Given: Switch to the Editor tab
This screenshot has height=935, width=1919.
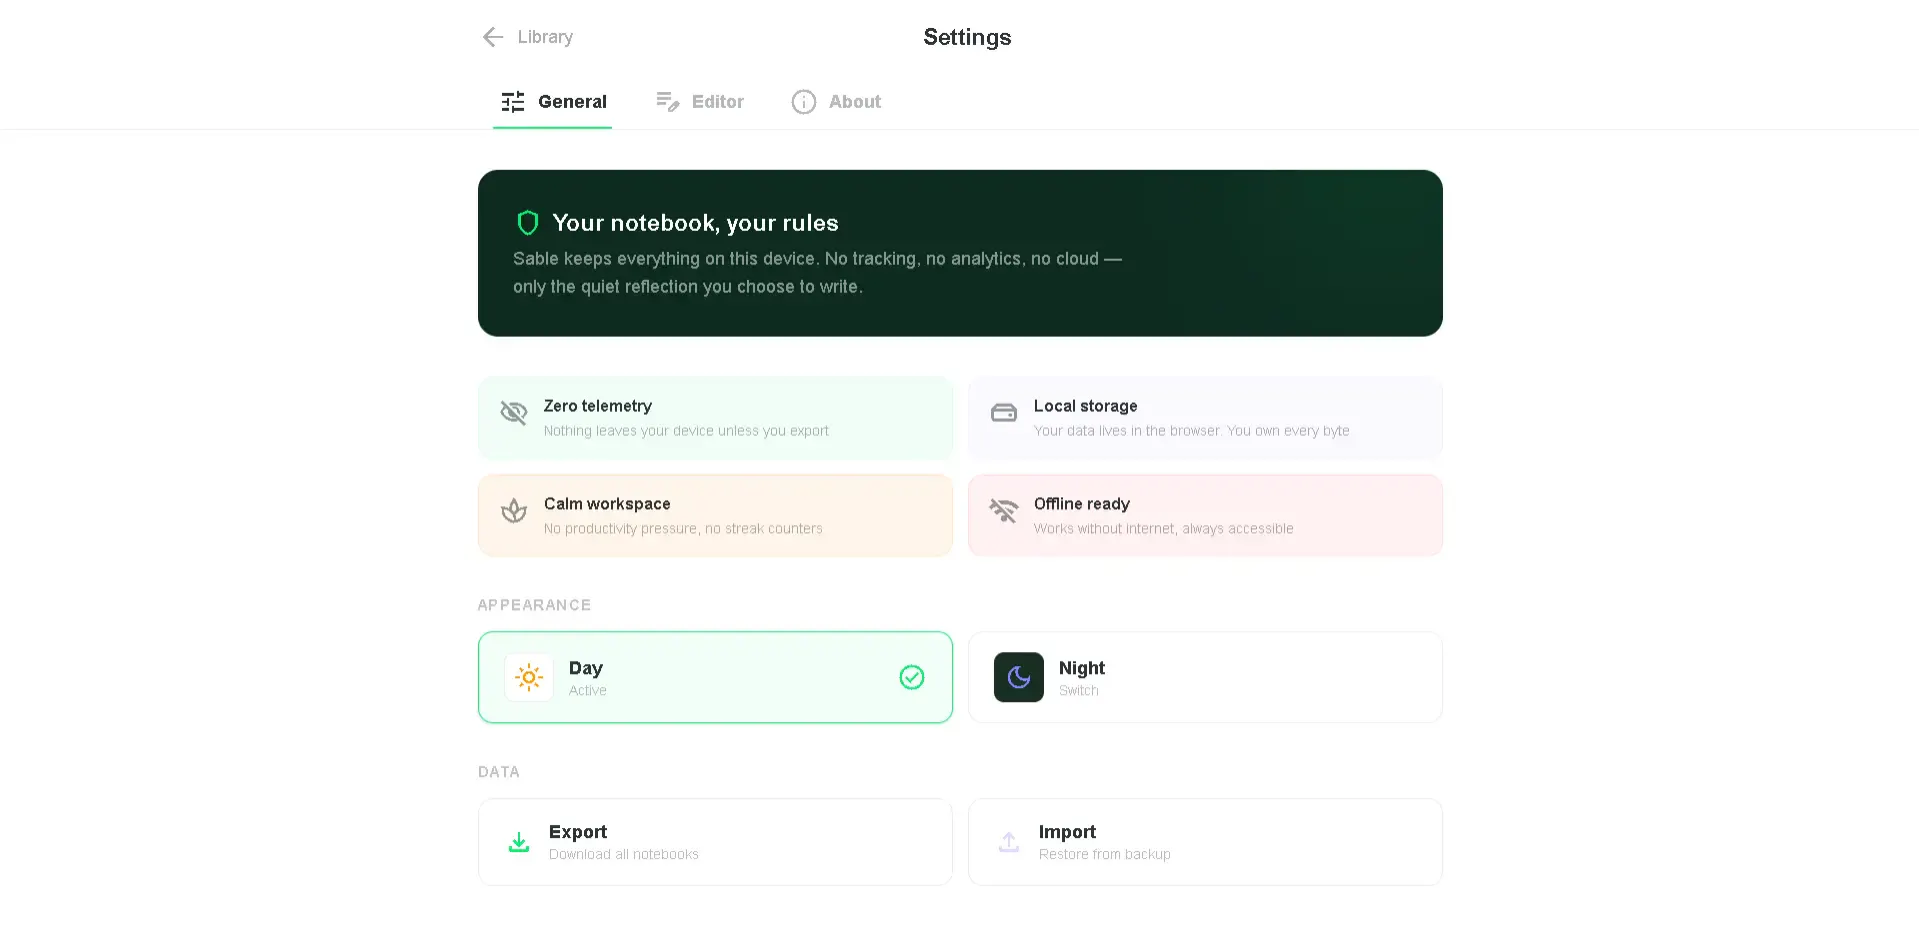Looking at the screenshot, I should [x=700, y=102].
